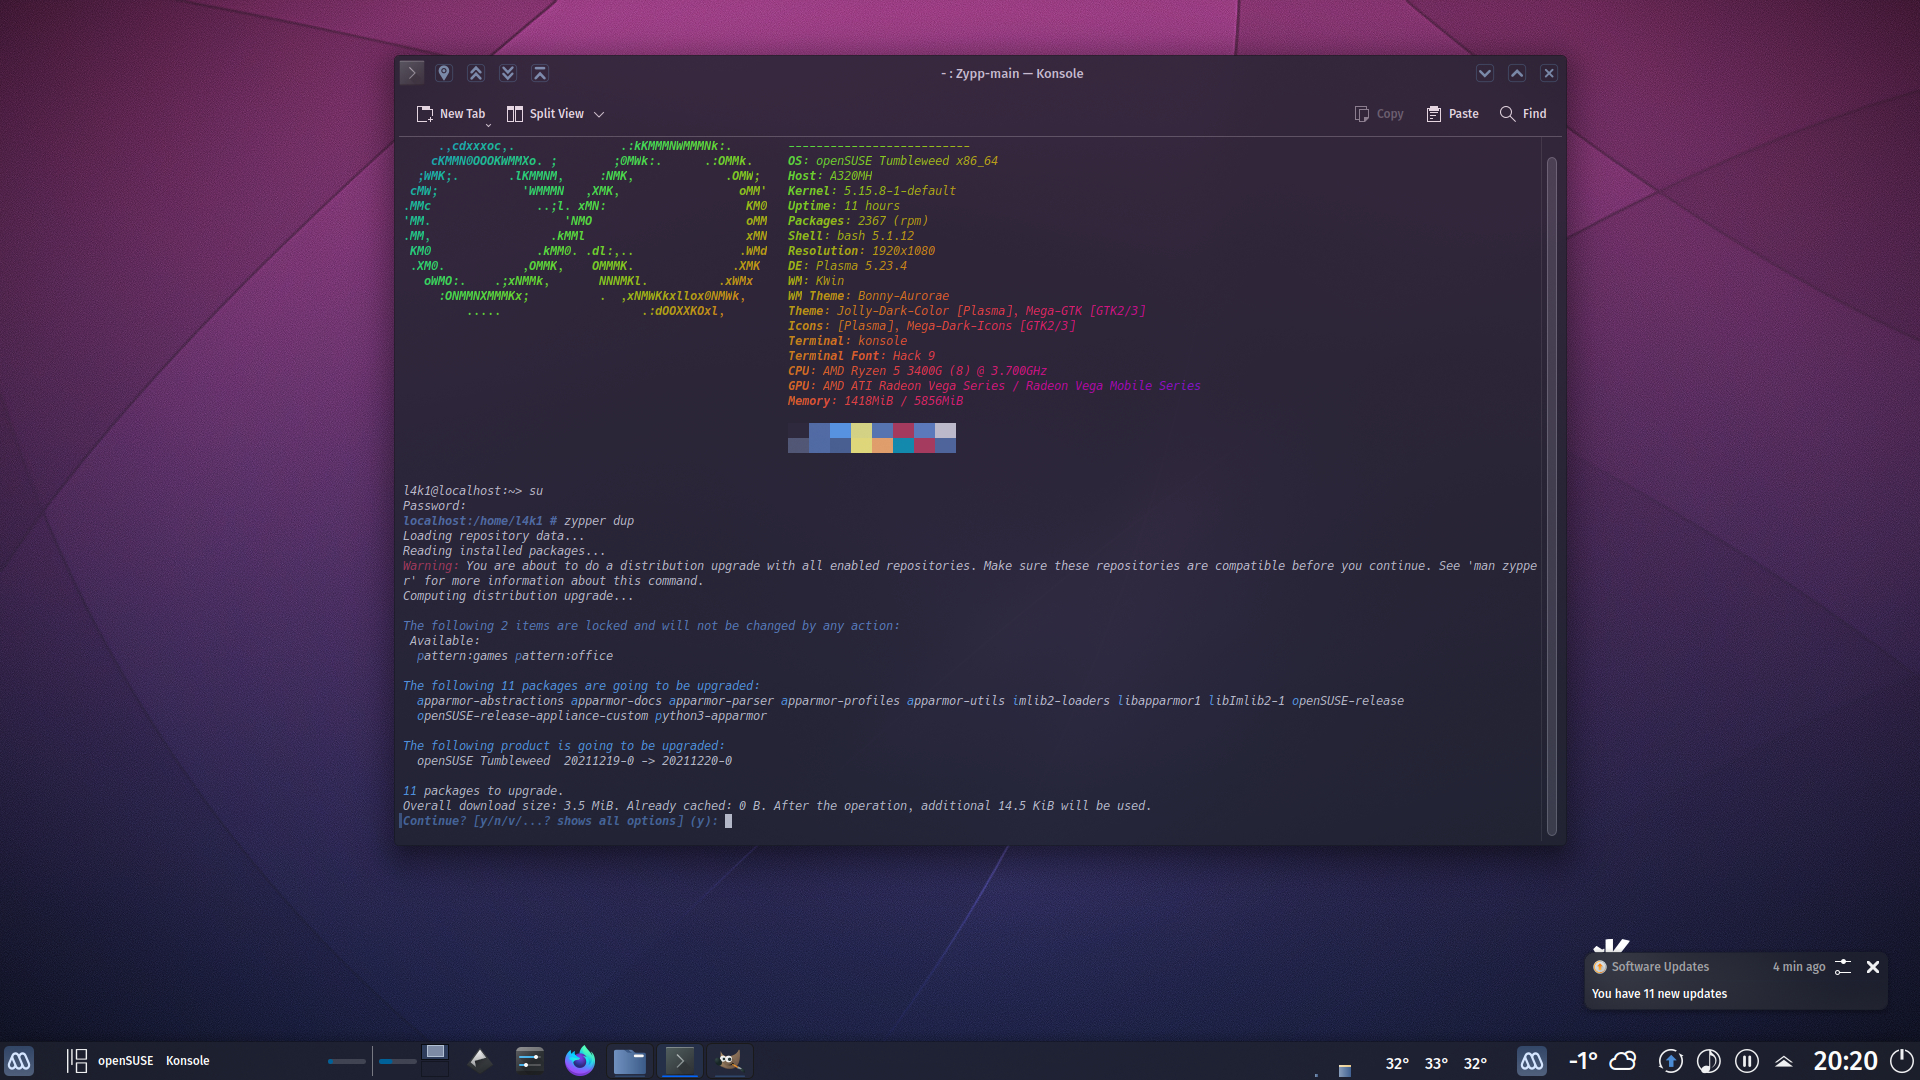Click the magenta color block in palette
1920x1080 pixels.
903,431
